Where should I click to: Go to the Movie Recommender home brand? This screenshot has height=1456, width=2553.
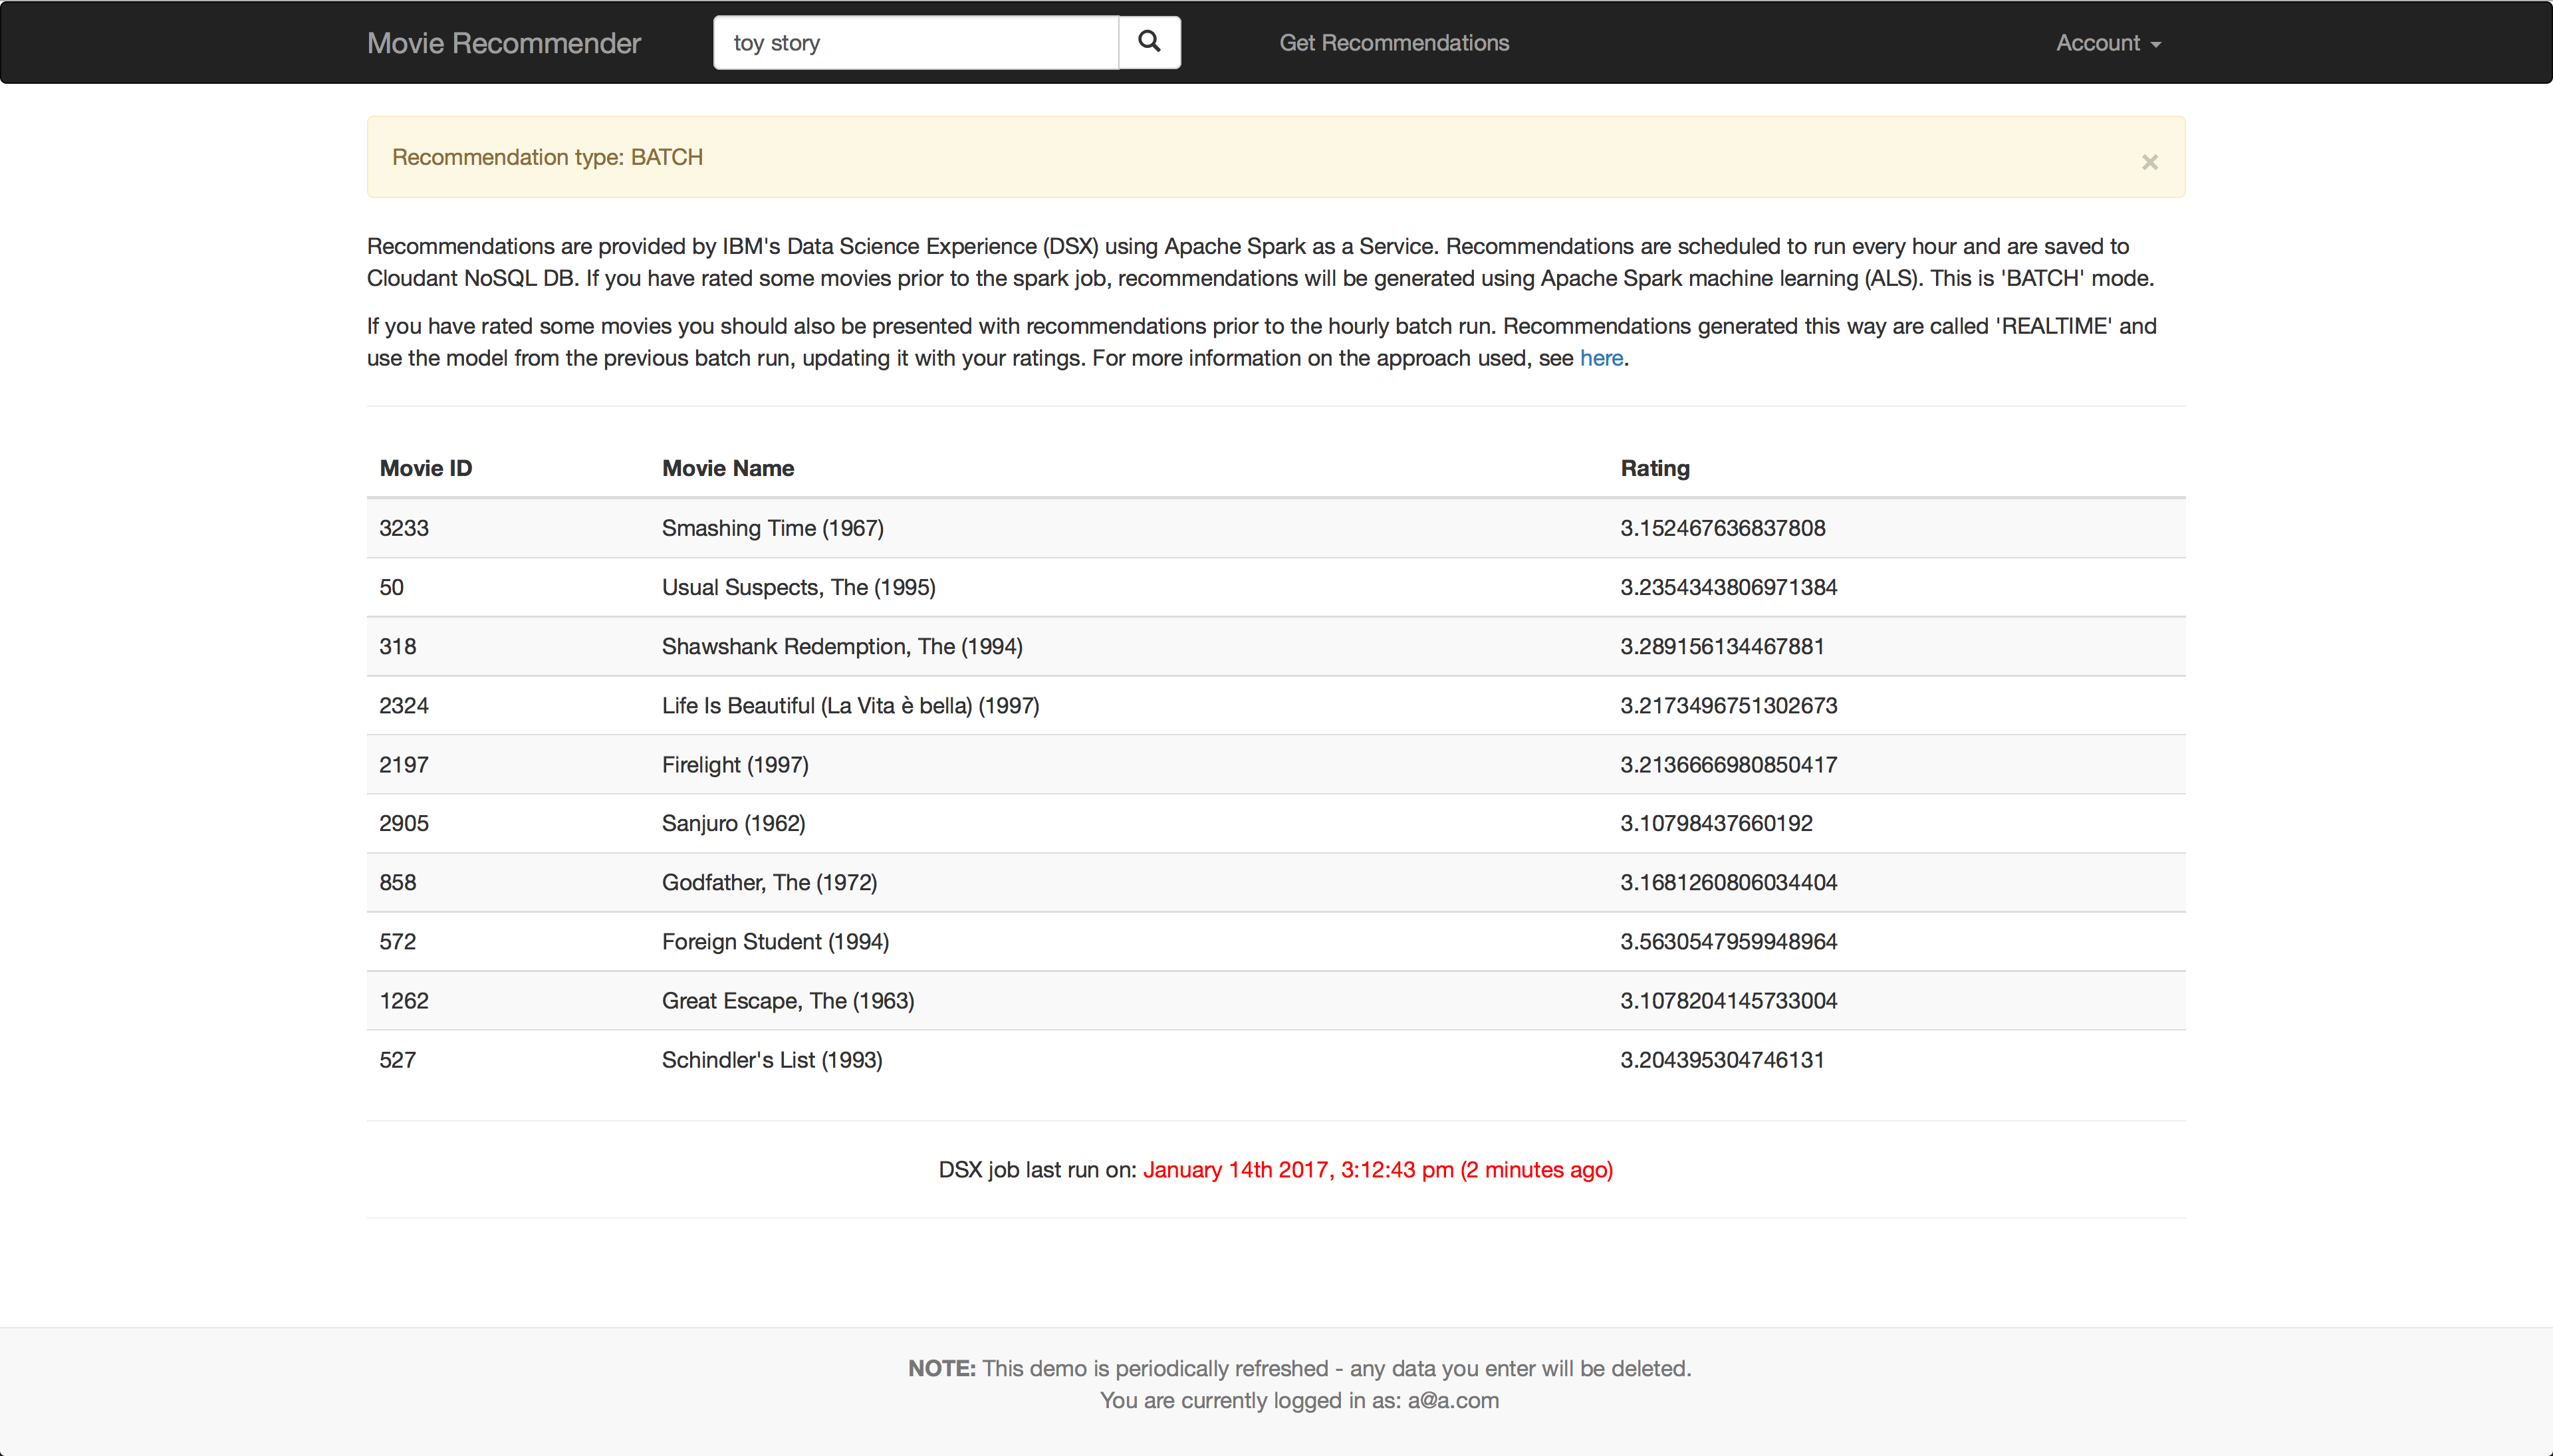point(503,43)
